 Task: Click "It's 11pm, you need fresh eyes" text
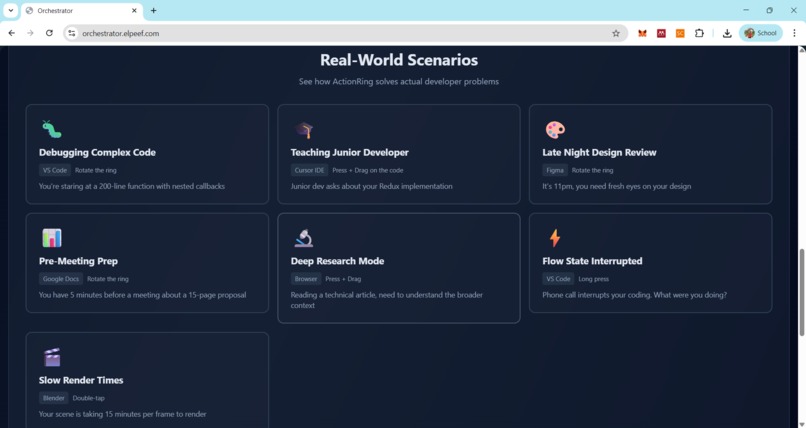[x=617, y=187]
